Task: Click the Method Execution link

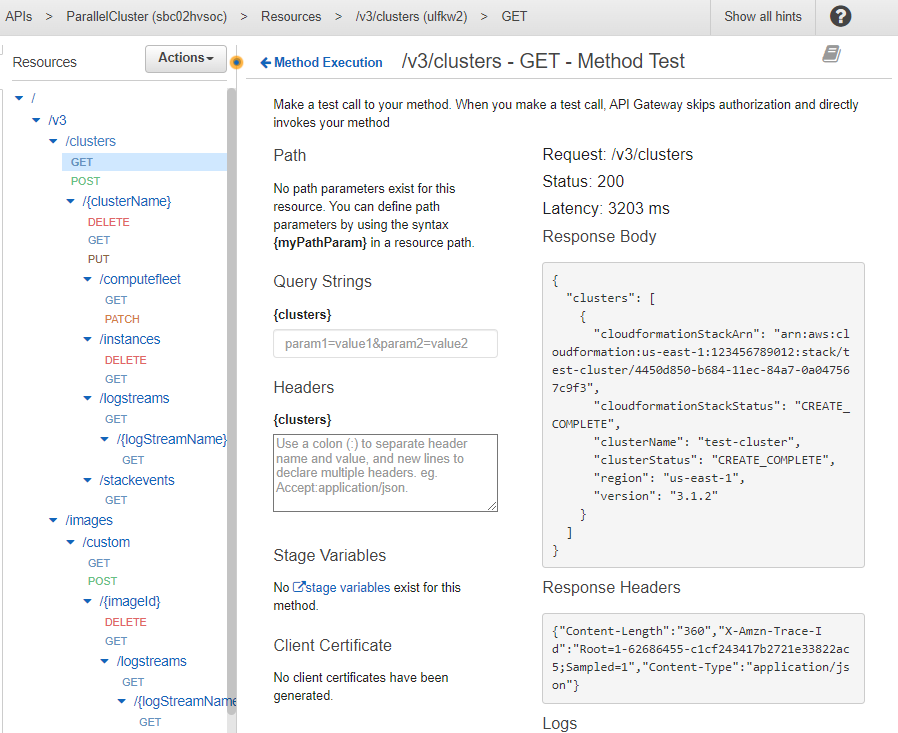Action: [328, 62]
